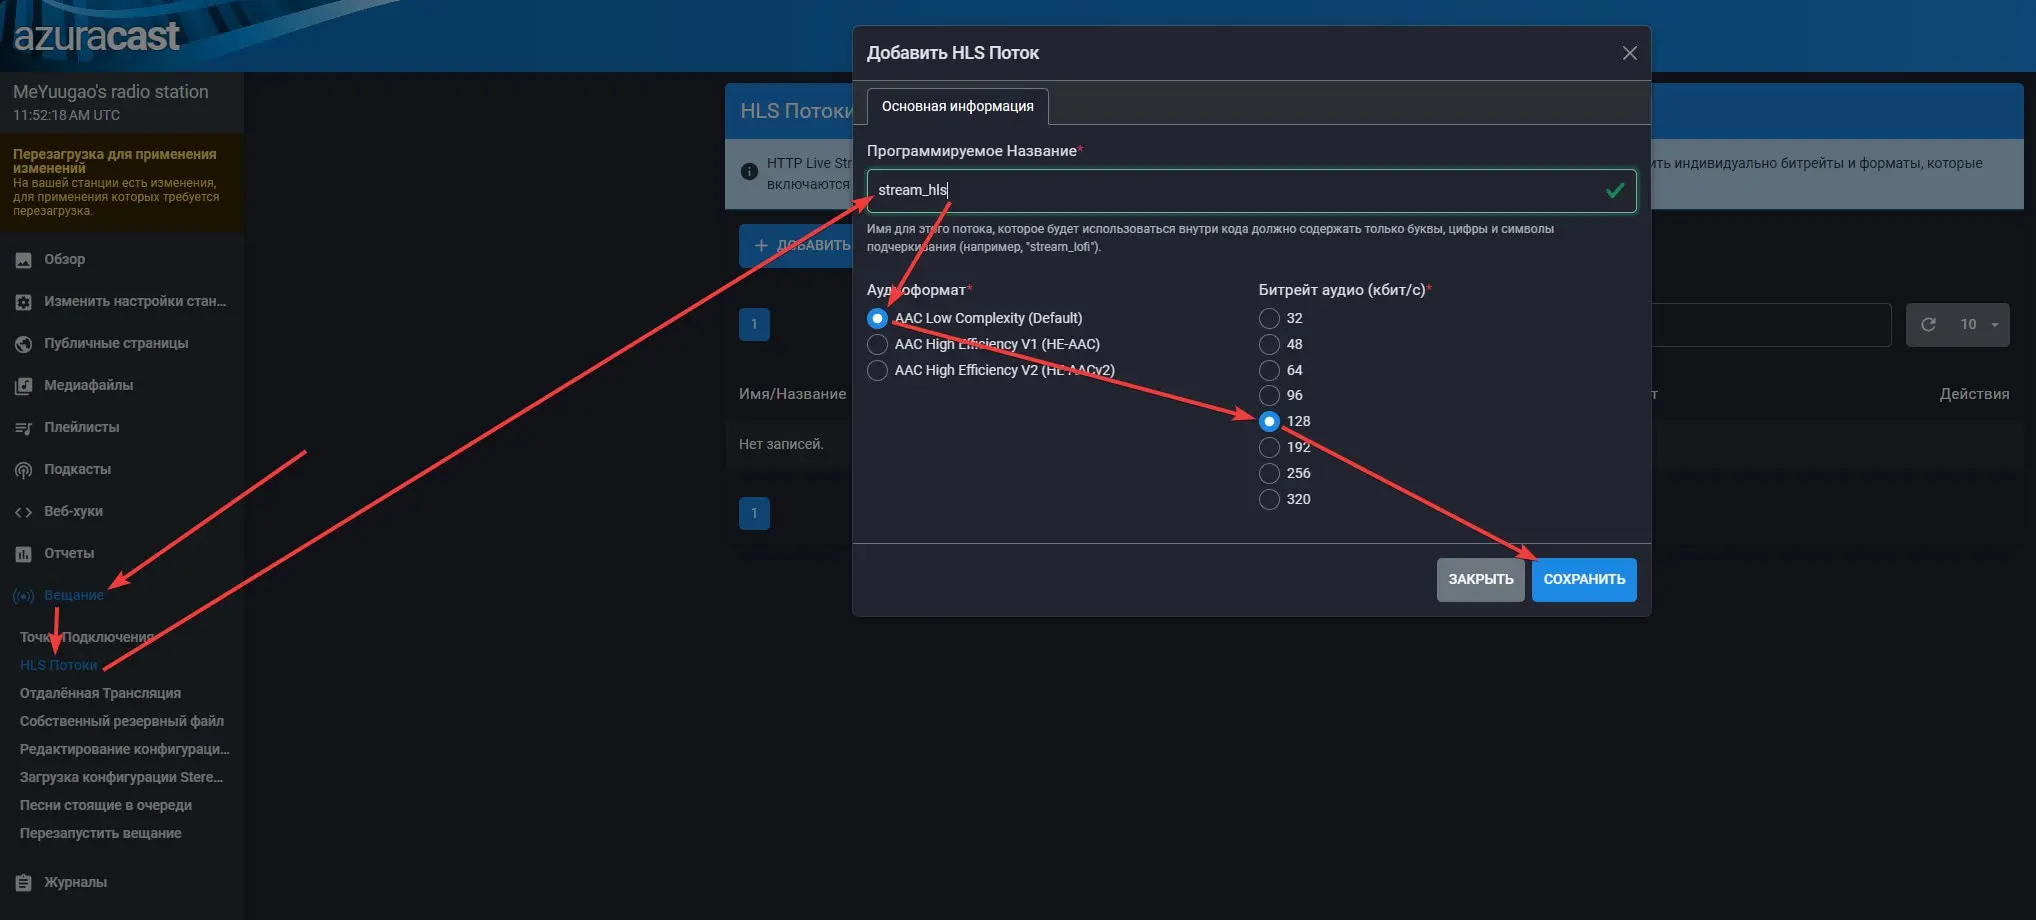Open the Основная информация tab
This screenshot has height=920, width=2036.
coord(957,106)
